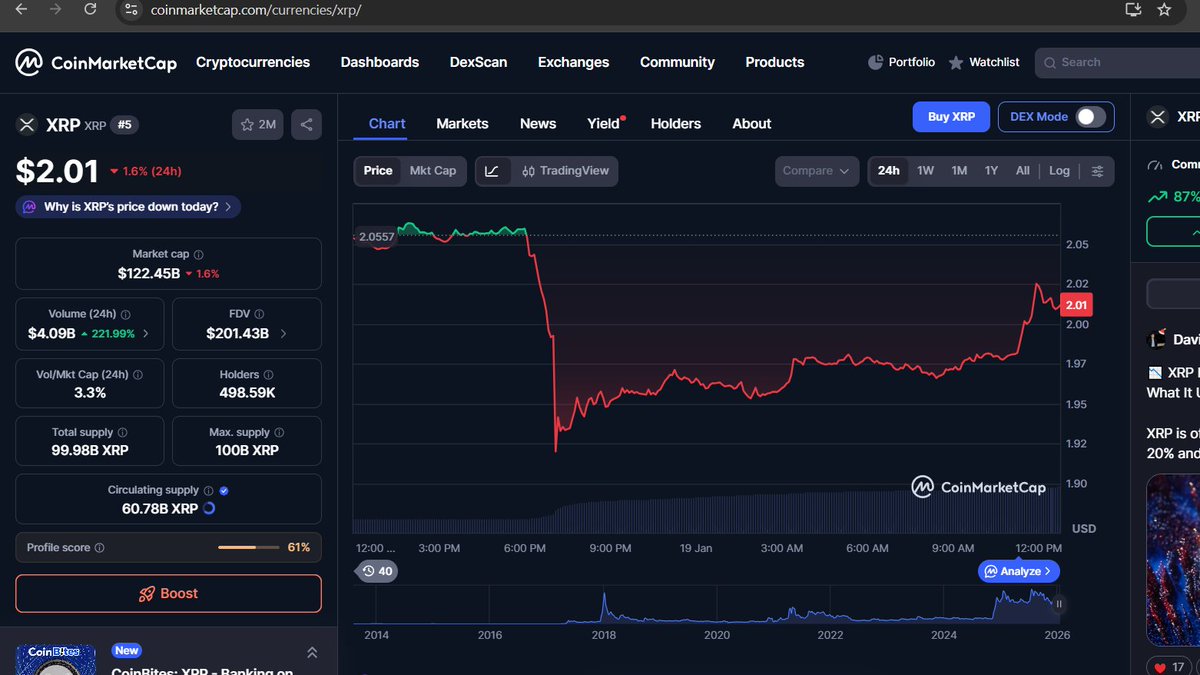Select Mkt Cap chart mode
Screen dimensions: 1200x675
click(x=433, y=171)
